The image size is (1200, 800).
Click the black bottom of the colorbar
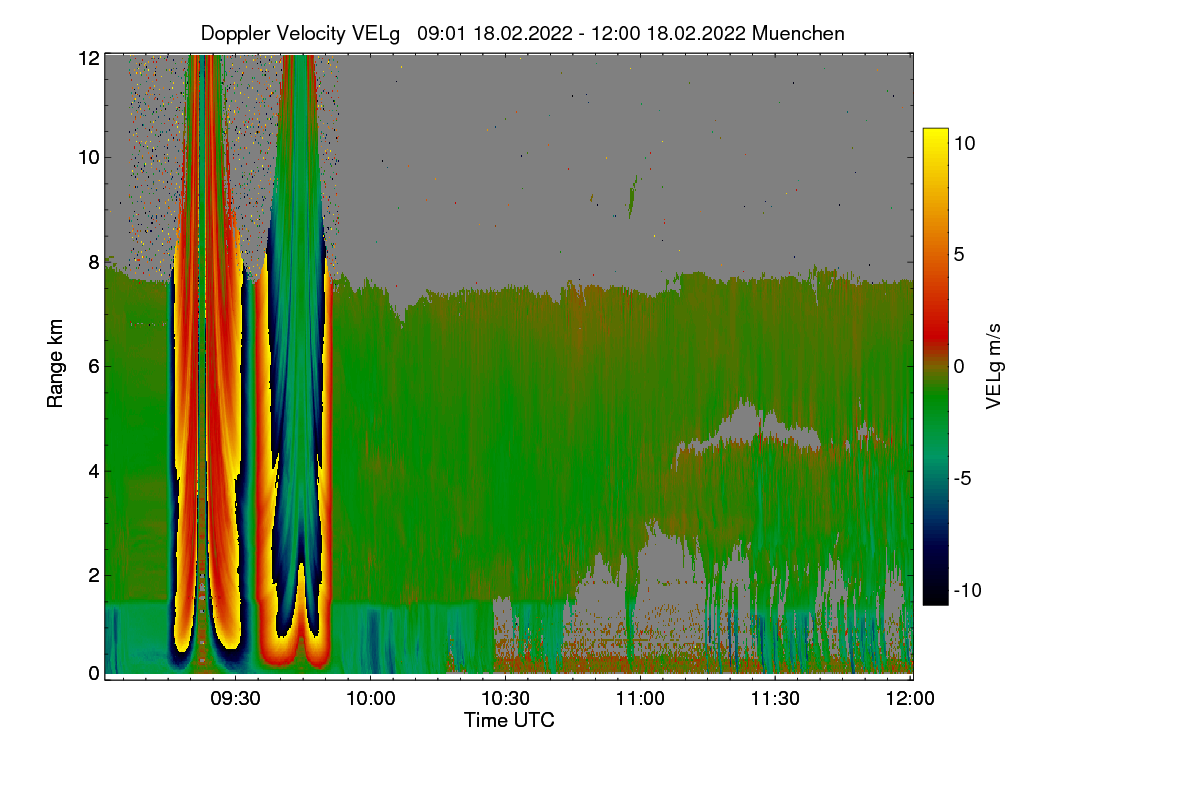point(935,595)
